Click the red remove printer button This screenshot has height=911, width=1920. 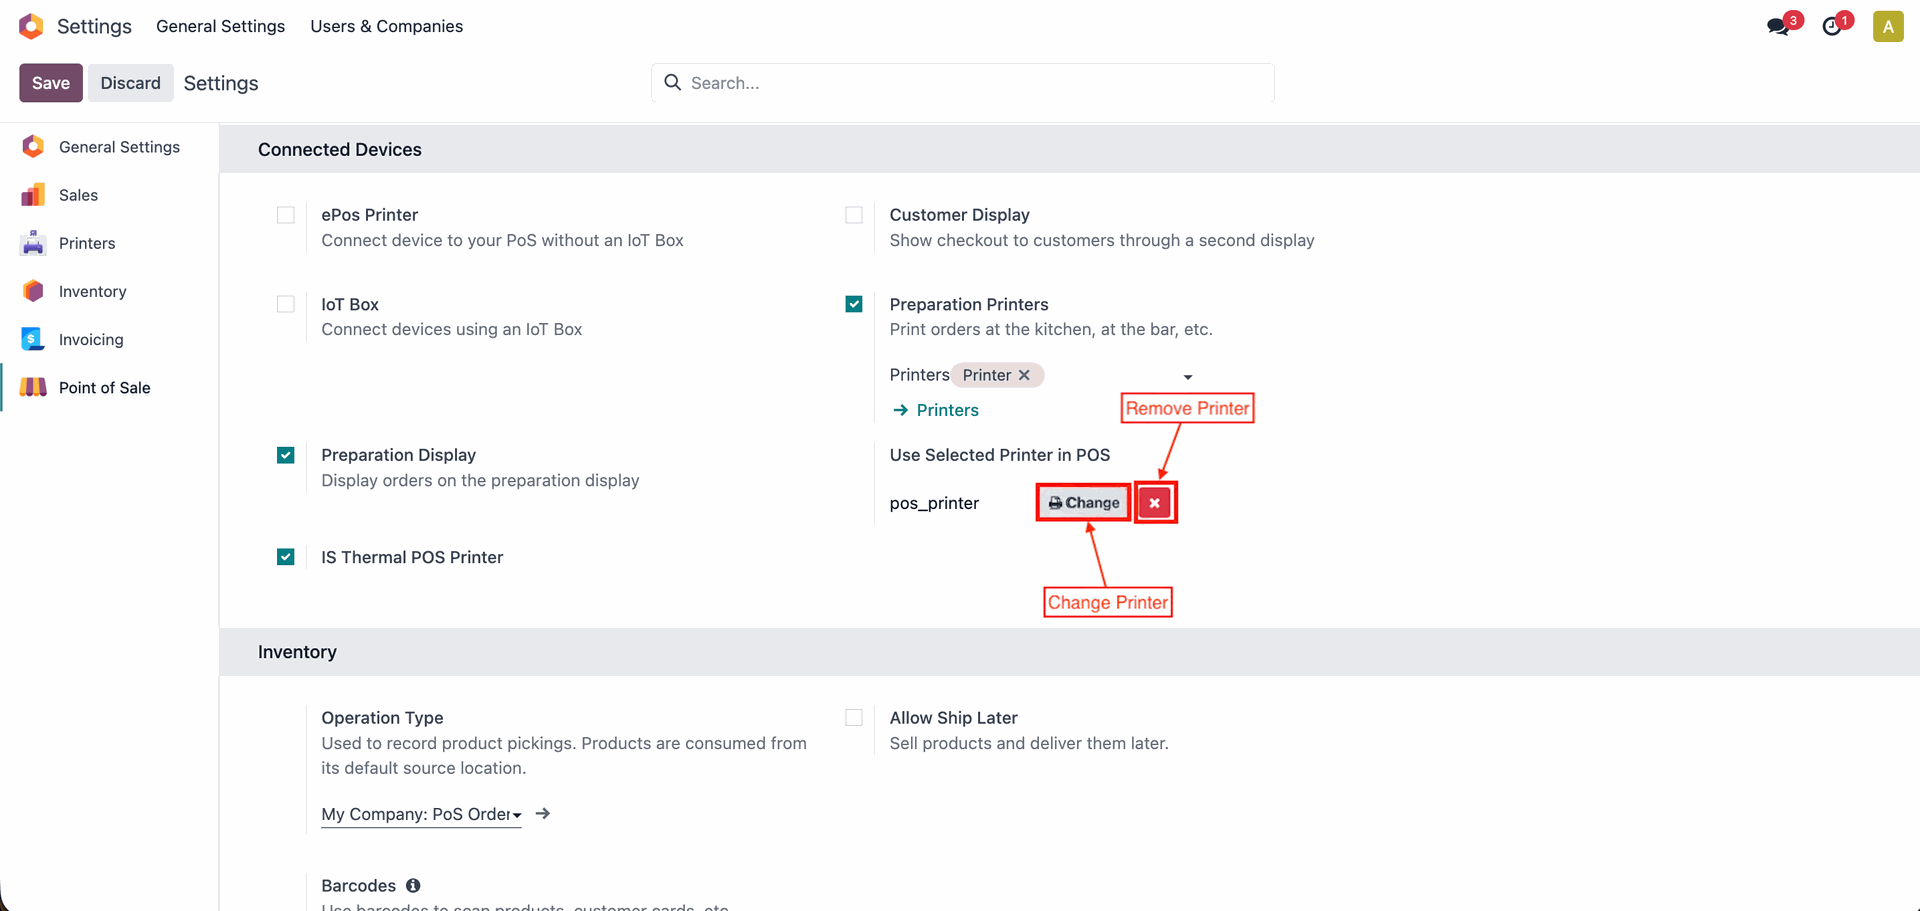pyautogui.click(x=1154, y=503)
